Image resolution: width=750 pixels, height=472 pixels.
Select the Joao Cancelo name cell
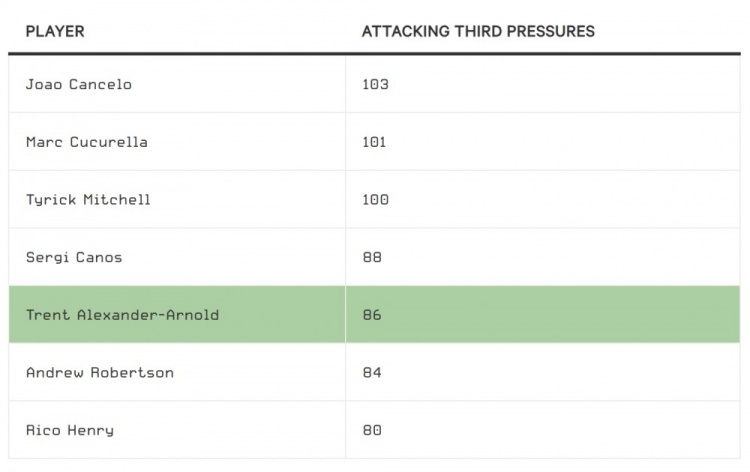click(177, 84)
